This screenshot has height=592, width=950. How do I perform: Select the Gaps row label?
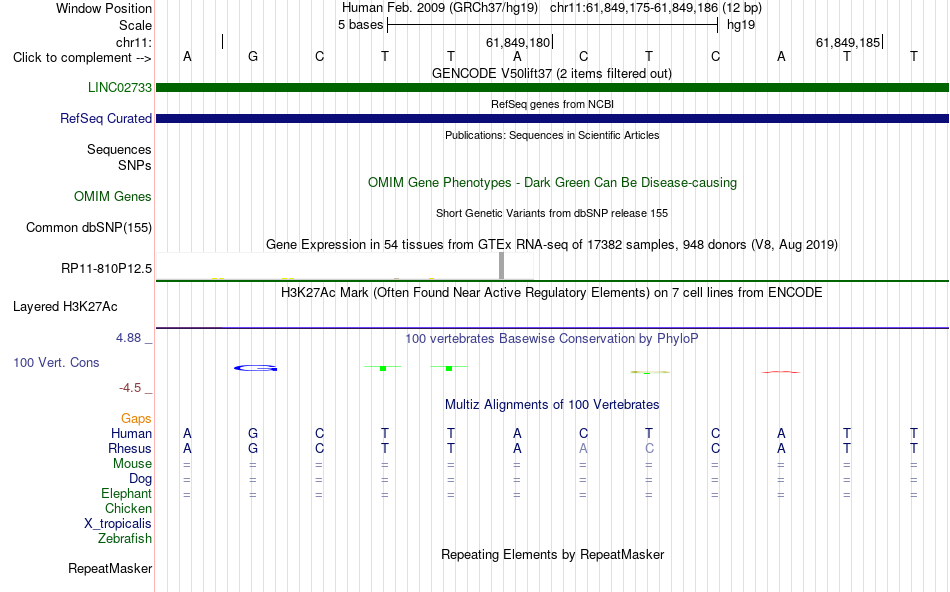[136, 419]
